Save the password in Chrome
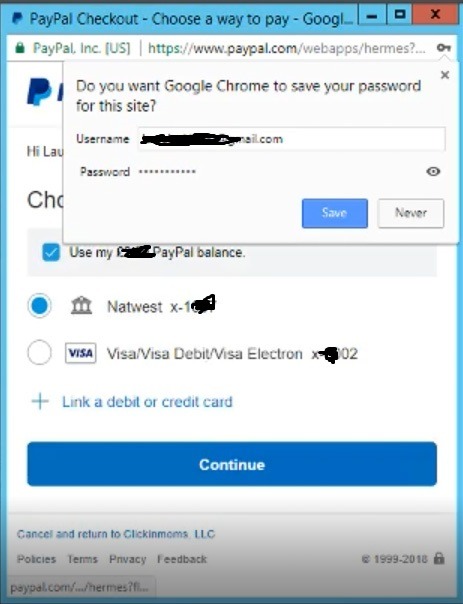Viewport: 463px width, 604px height. point(335,213)
